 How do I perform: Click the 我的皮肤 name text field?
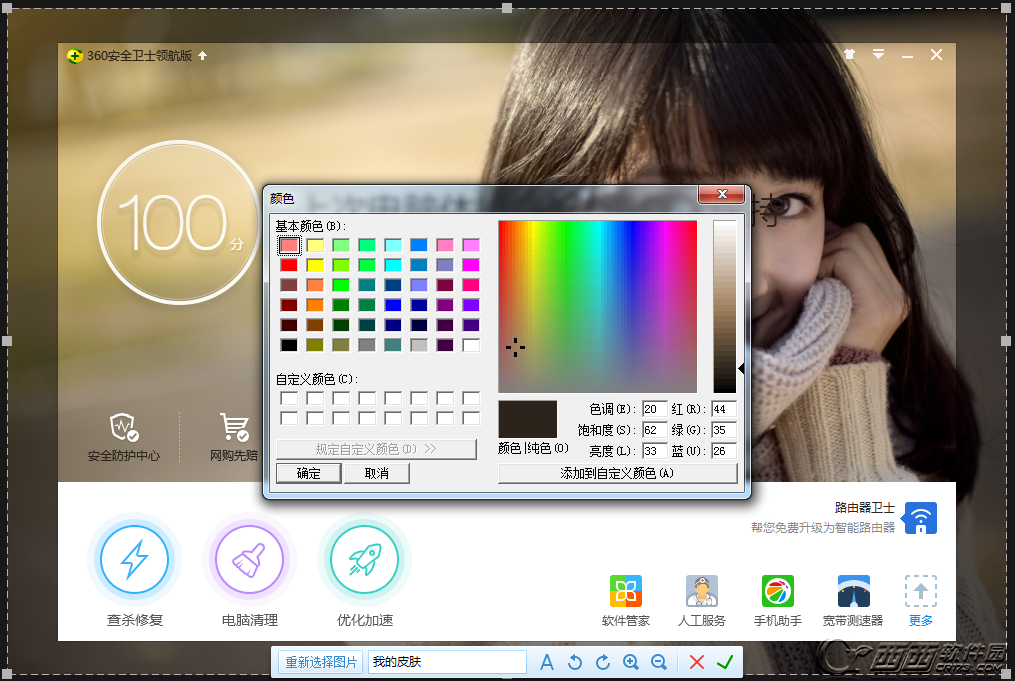point(446,662)
